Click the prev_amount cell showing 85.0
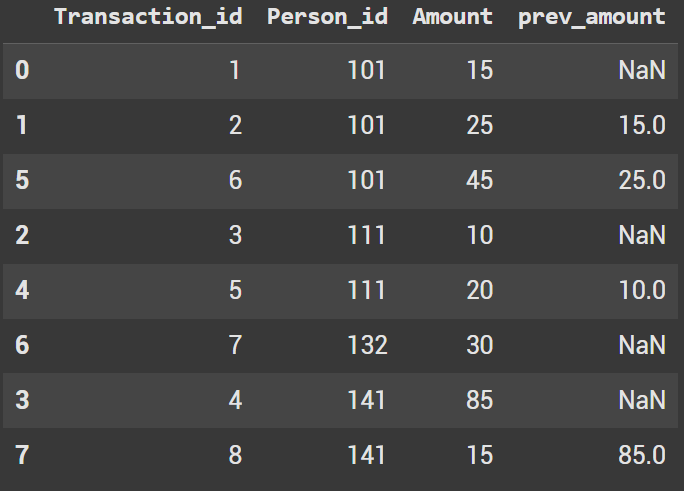The height and width of the screenshot is (491, 684). click(x=641, y=455)
